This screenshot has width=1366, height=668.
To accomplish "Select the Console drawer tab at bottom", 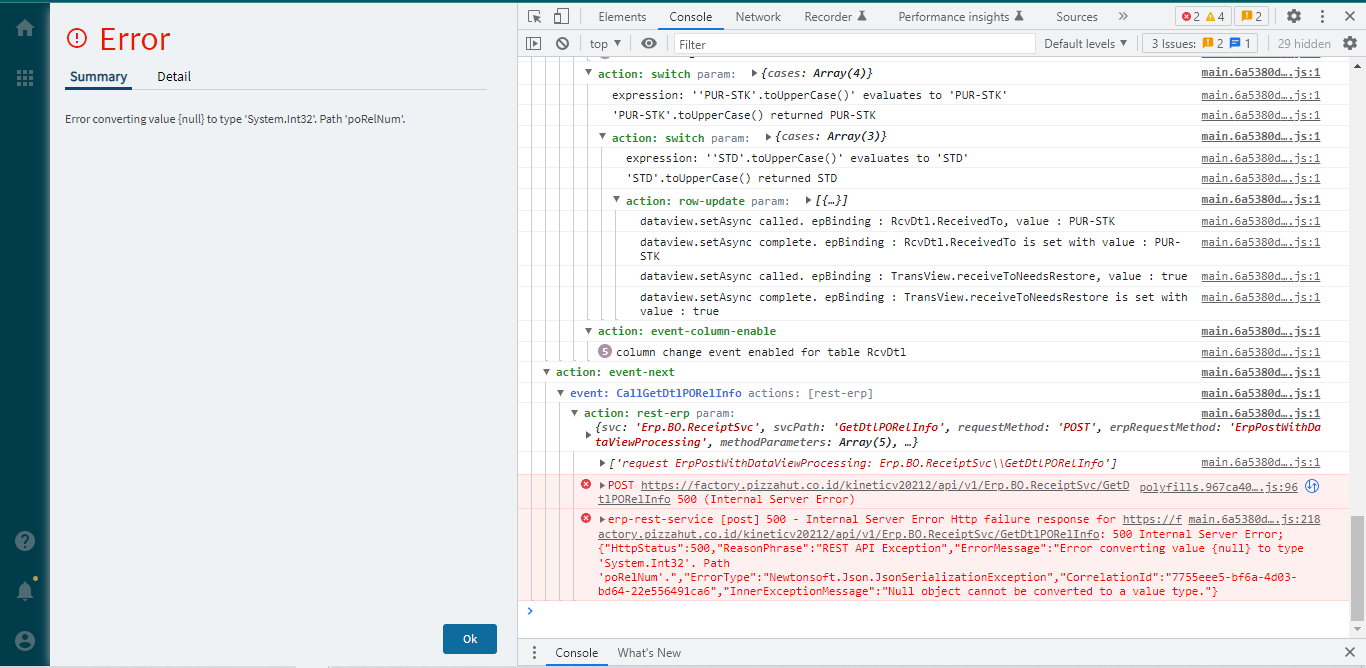I will [x=577, y=653].
